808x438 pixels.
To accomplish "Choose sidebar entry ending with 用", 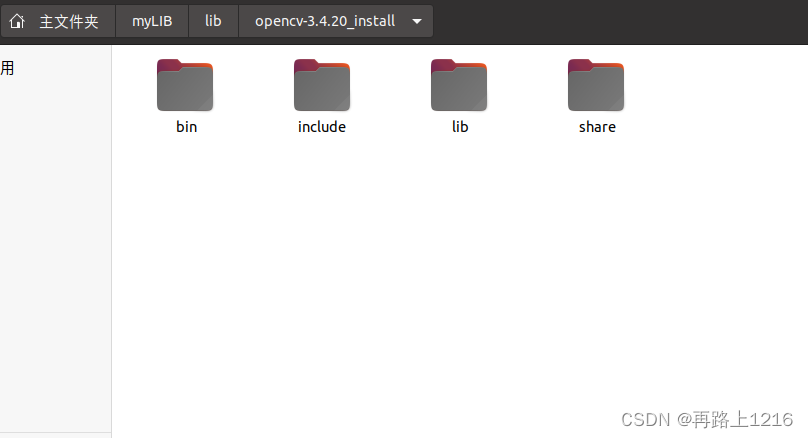I will pyautogui.click(x=7, y=68).
